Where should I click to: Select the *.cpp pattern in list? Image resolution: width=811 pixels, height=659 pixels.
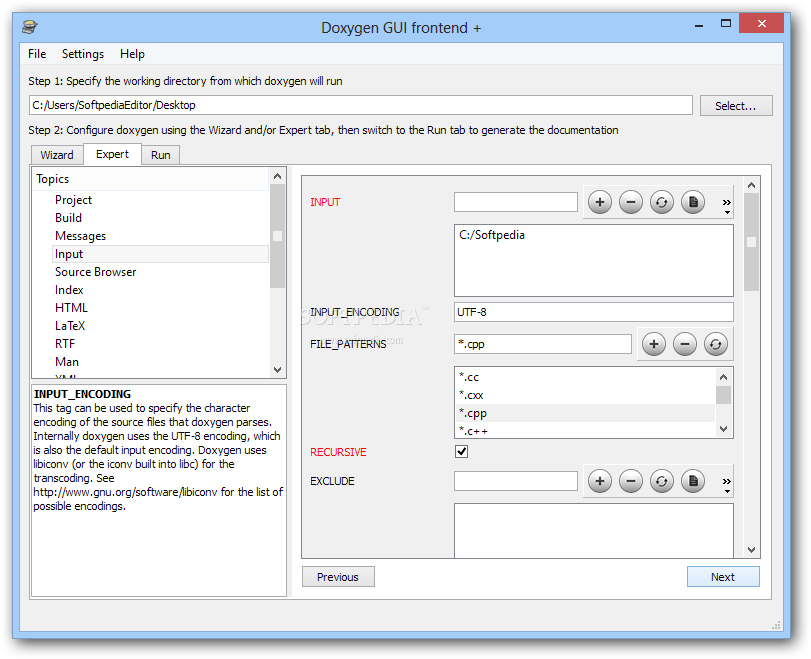pos(584,413)
